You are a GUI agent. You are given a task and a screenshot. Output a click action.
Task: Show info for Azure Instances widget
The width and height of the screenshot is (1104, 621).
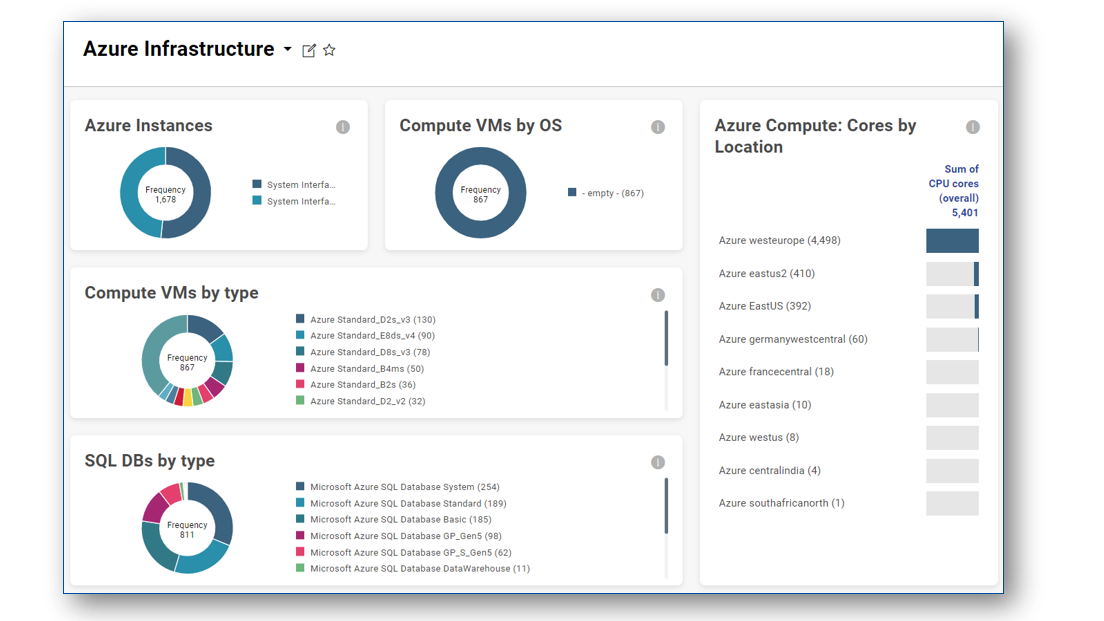pos(343,127)
